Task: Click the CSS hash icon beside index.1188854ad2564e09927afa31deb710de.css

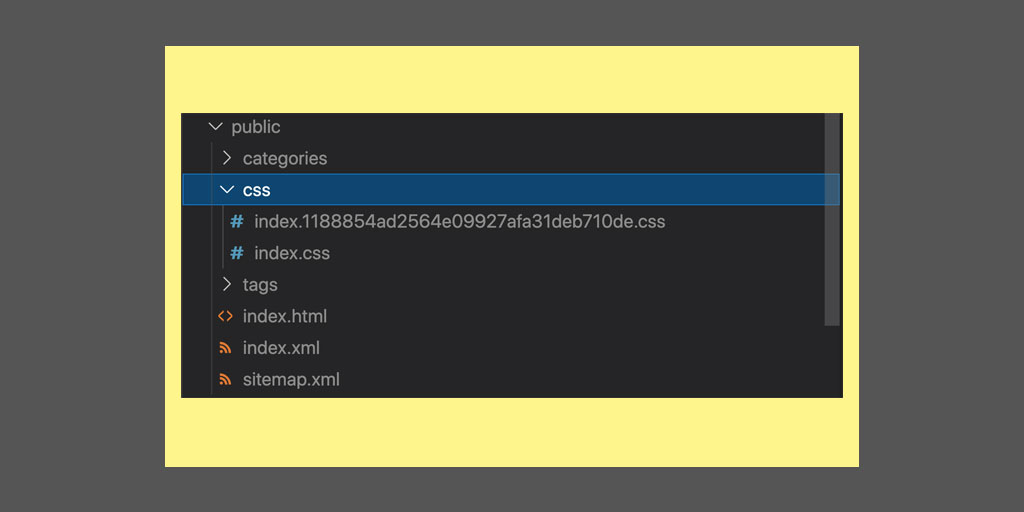Action: (237, 222)
